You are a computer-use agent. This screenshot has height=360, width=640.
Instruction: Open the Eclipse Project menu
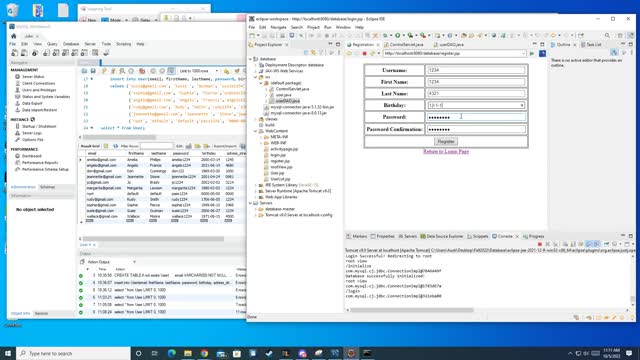[x=313, y=27]
